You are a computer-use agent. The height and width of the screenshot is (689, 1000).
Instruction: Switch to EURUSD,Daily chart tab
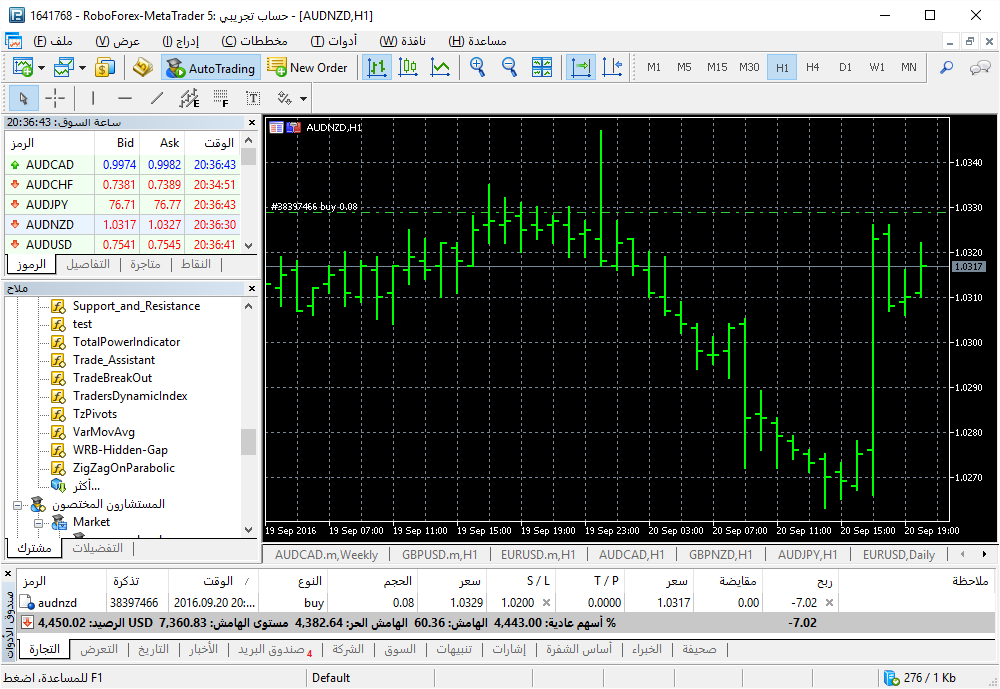point(898,554)
